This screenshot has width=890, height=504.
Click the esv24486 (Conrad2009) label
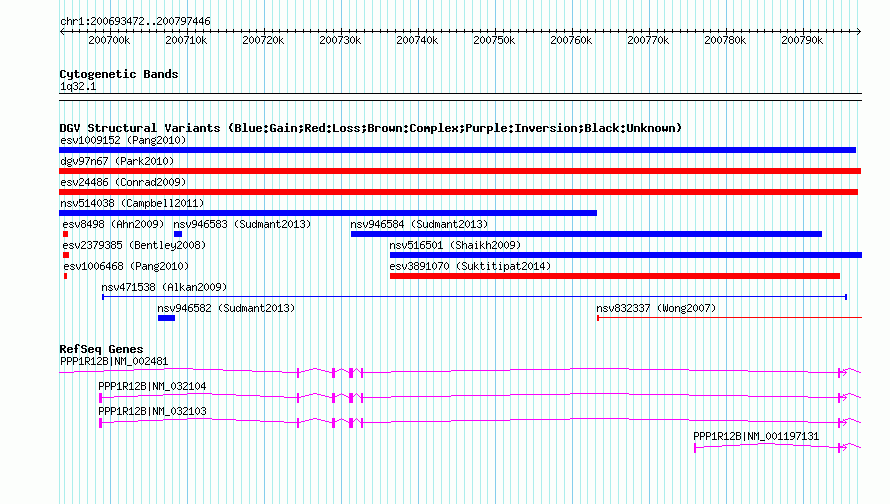point(123,182)
